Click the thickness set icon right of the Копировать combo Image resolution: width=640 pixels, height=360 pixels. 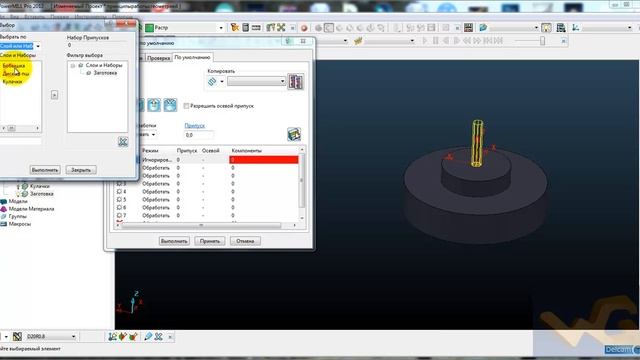(296, 82)
